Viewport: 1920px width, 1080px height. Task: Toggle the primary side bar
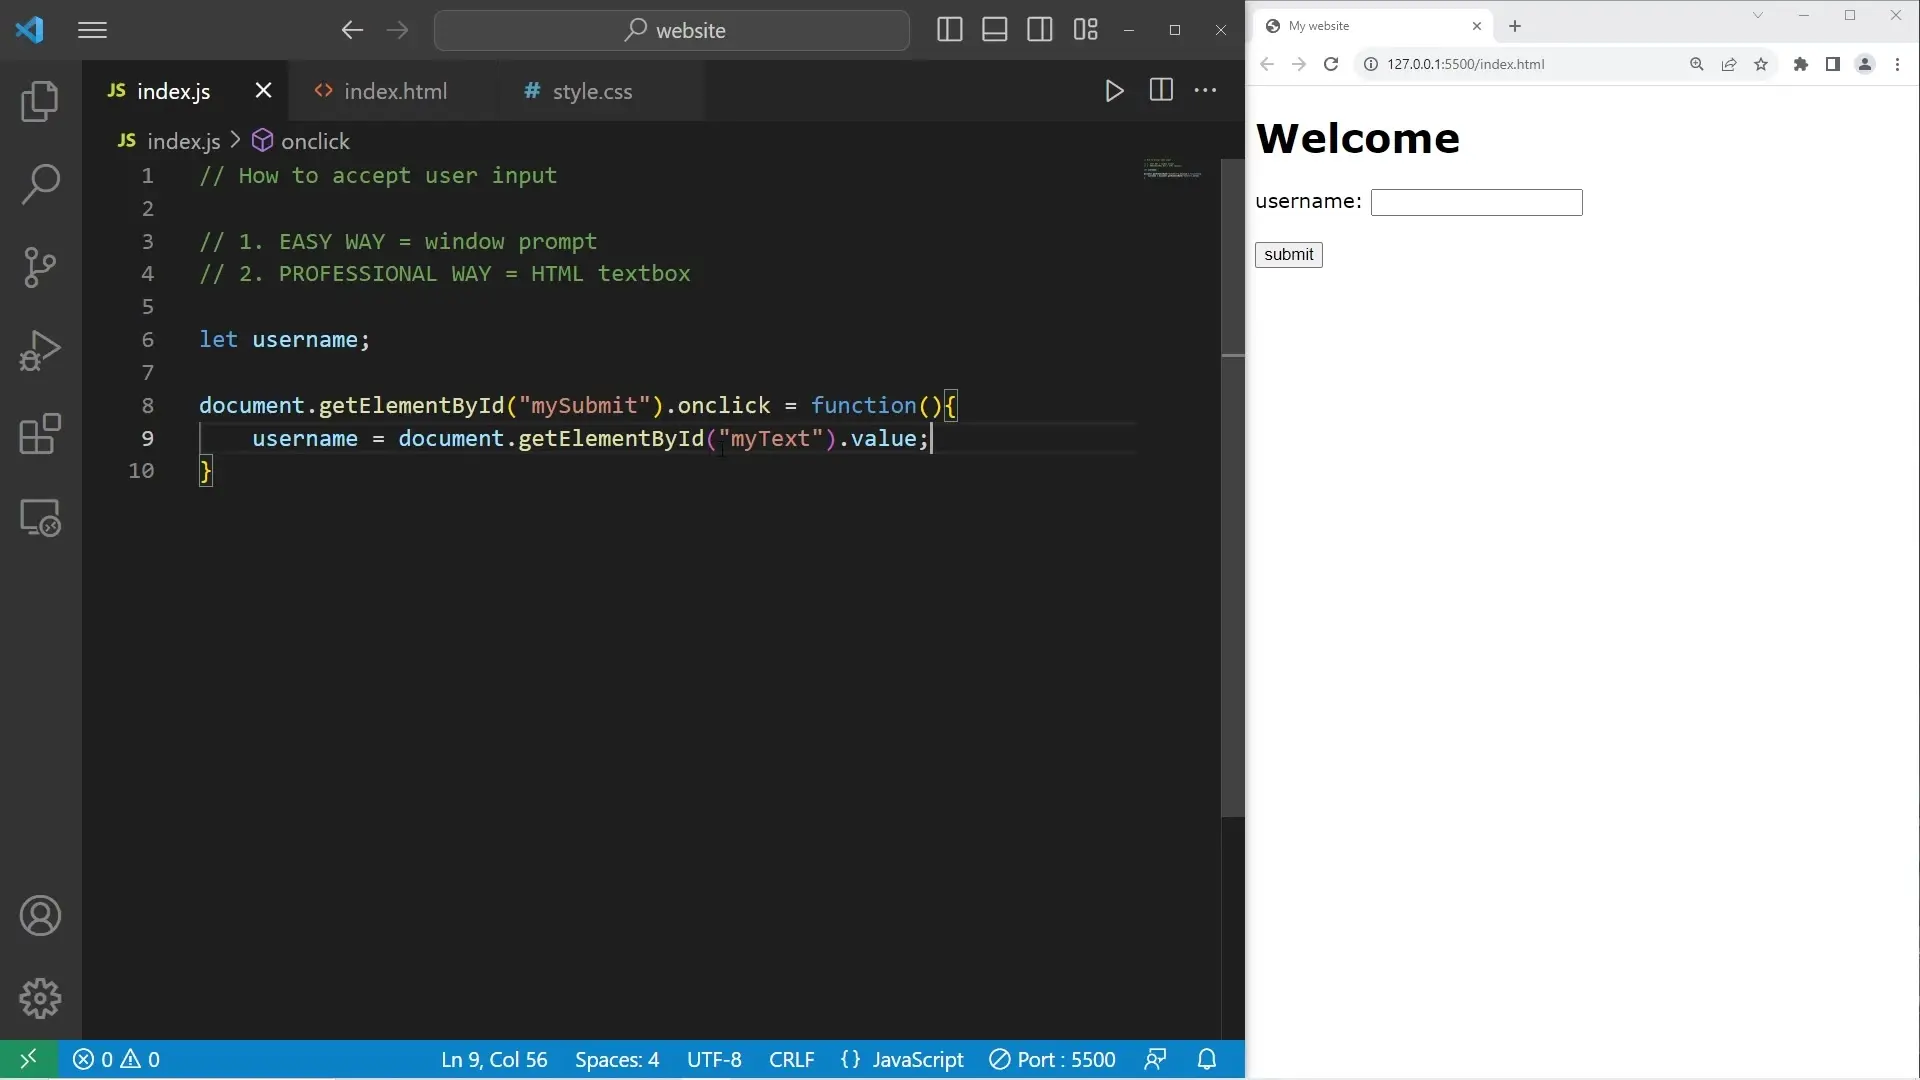coord(949,30)
